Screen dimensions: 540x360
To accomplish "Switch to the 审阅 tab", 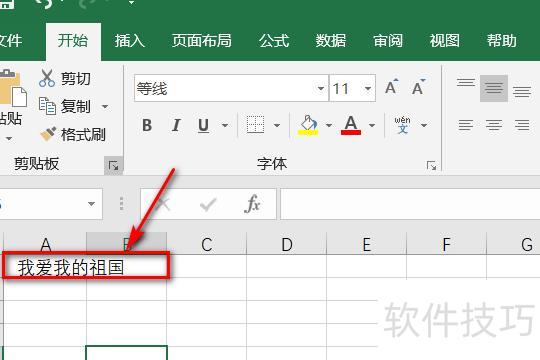I will 388,41.
